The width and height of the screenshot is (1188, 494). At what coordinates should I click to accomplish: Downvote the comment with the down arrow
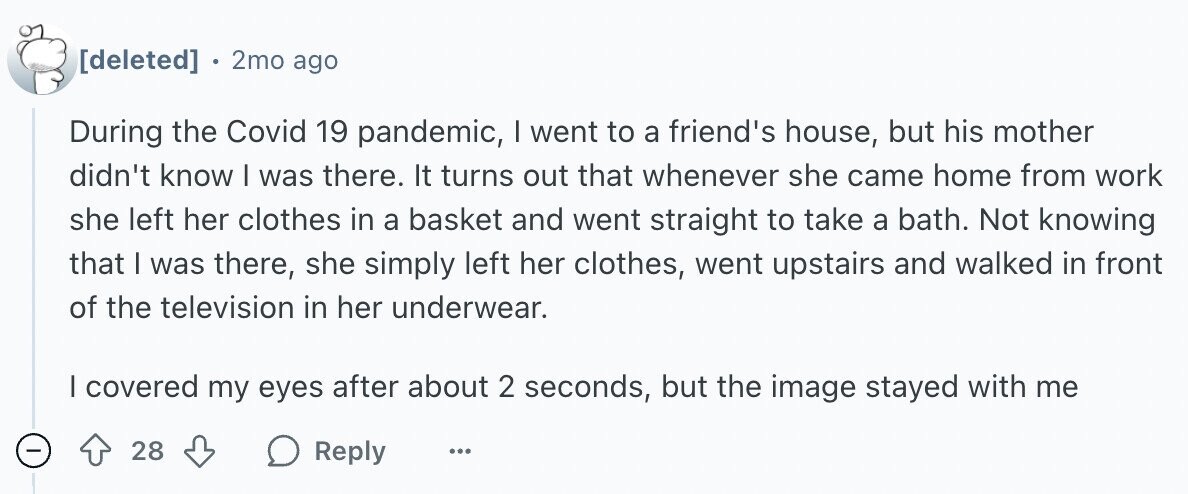point(200,452)
